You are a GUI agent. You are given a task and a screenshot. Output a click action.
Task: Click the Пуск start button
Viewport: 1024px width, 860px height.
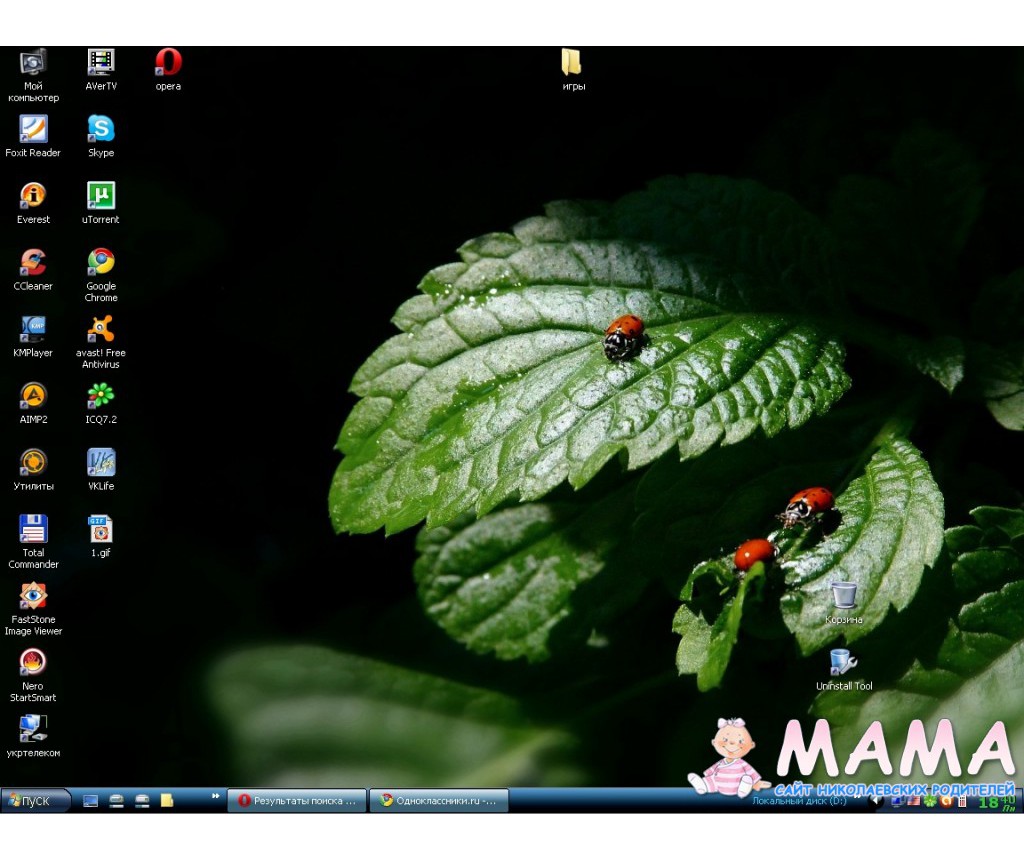click(35, 800)
